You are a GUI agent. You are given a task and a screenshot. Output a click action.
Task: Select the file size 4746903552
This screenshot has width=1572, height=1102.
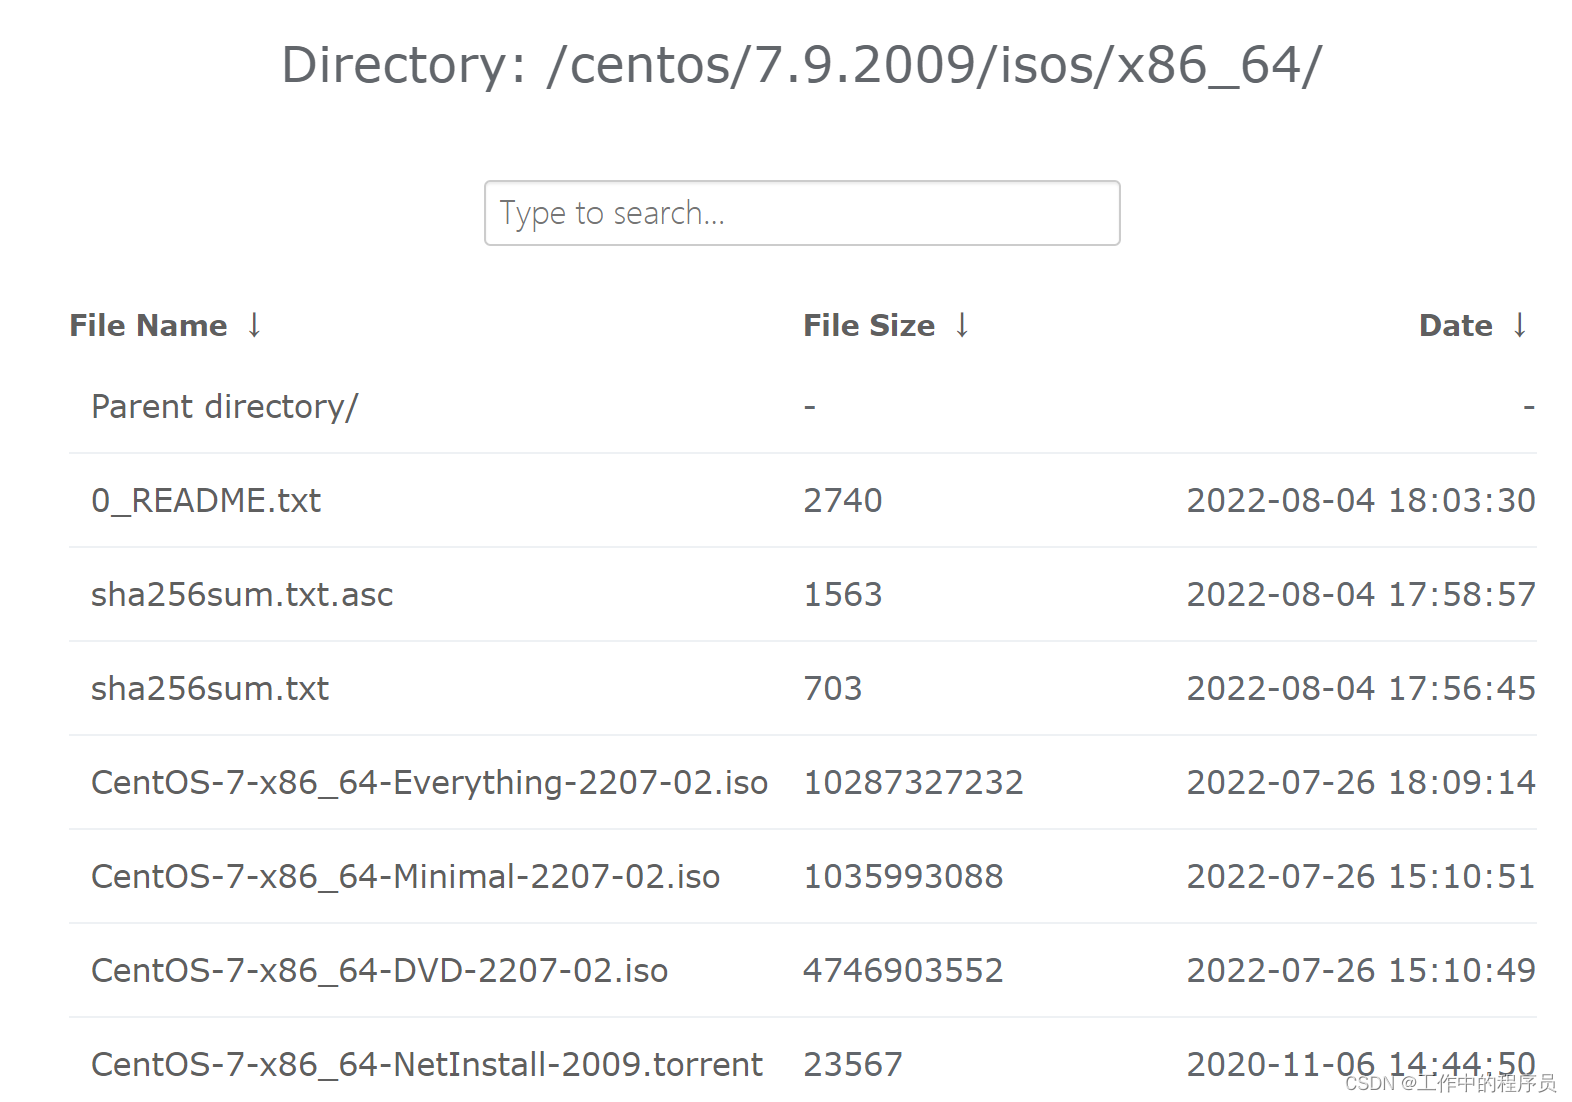click(x=904, y=971)
